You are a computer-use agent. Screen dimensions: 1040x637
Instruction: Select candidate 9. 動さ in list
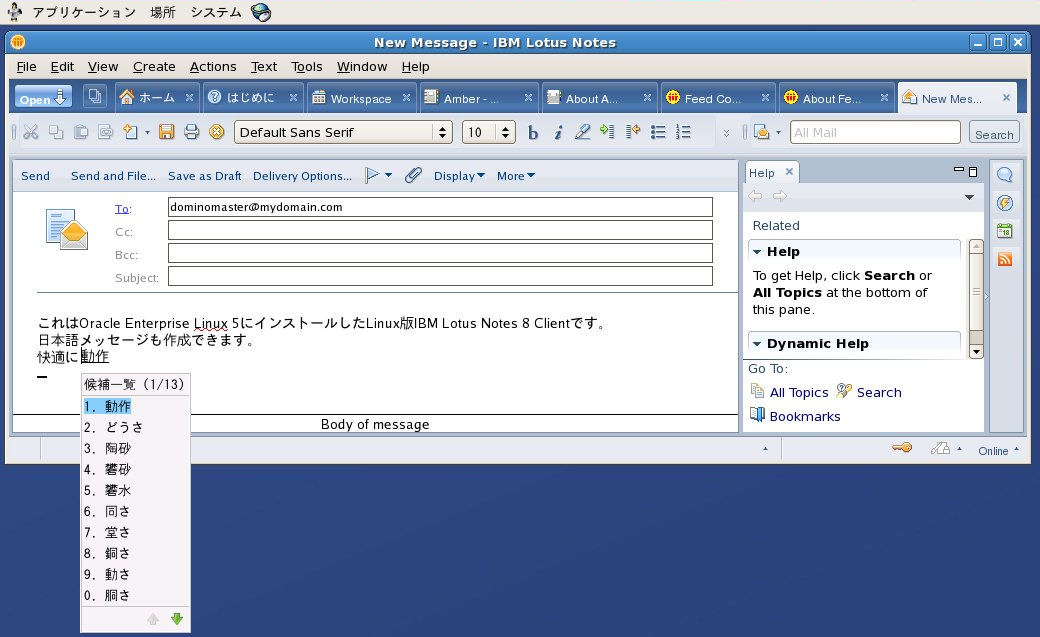click(x=135, y=574)
